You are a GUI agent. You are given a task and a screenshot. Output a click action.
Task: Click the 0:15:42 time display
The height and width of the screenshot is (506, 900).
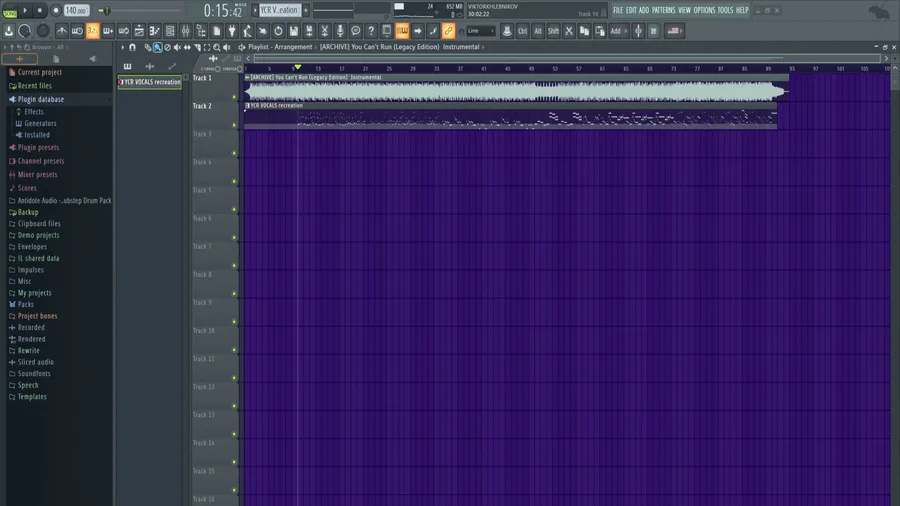pos(223,10)
